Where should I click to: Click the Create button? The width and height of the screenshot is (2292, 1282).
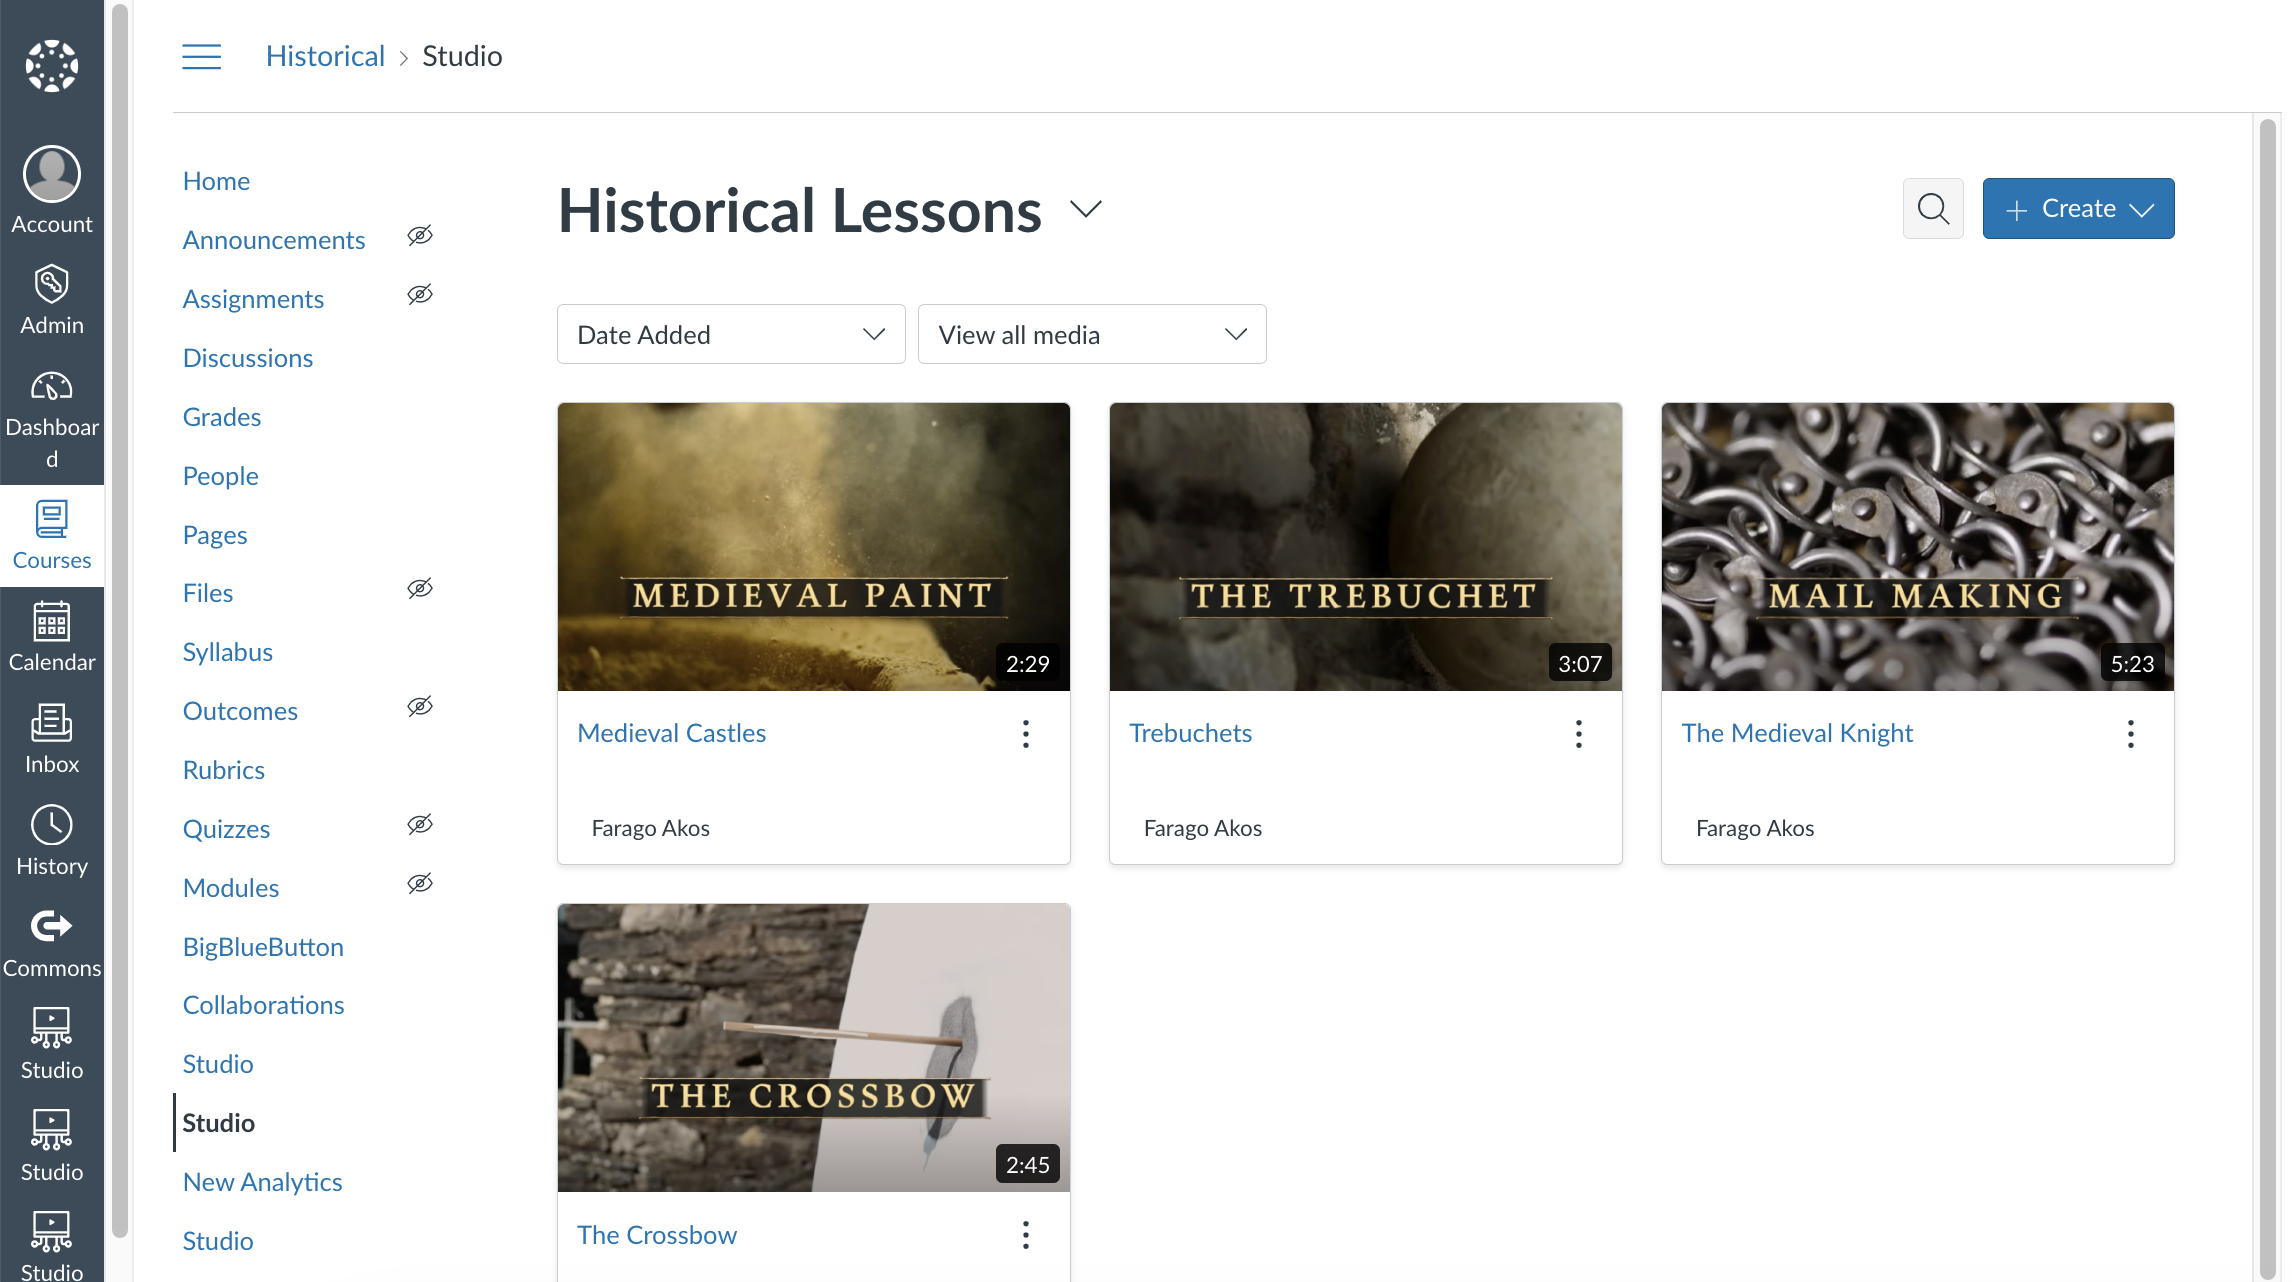[2077, 209]
